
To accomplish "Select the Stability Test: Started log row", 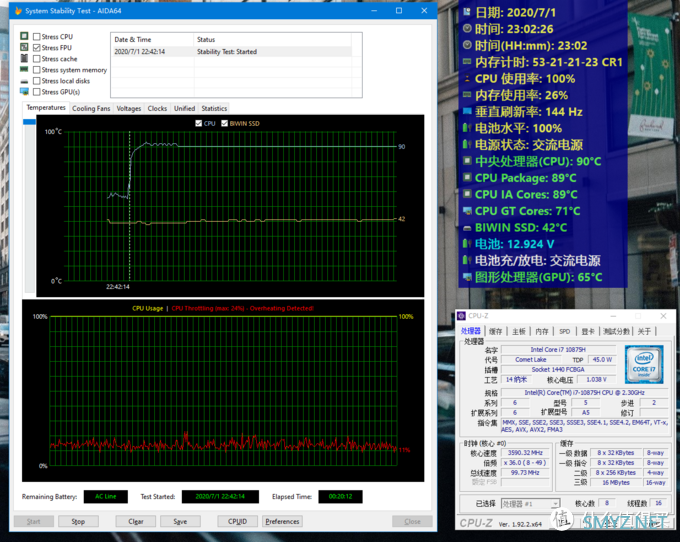I will [x=231, y=51].
